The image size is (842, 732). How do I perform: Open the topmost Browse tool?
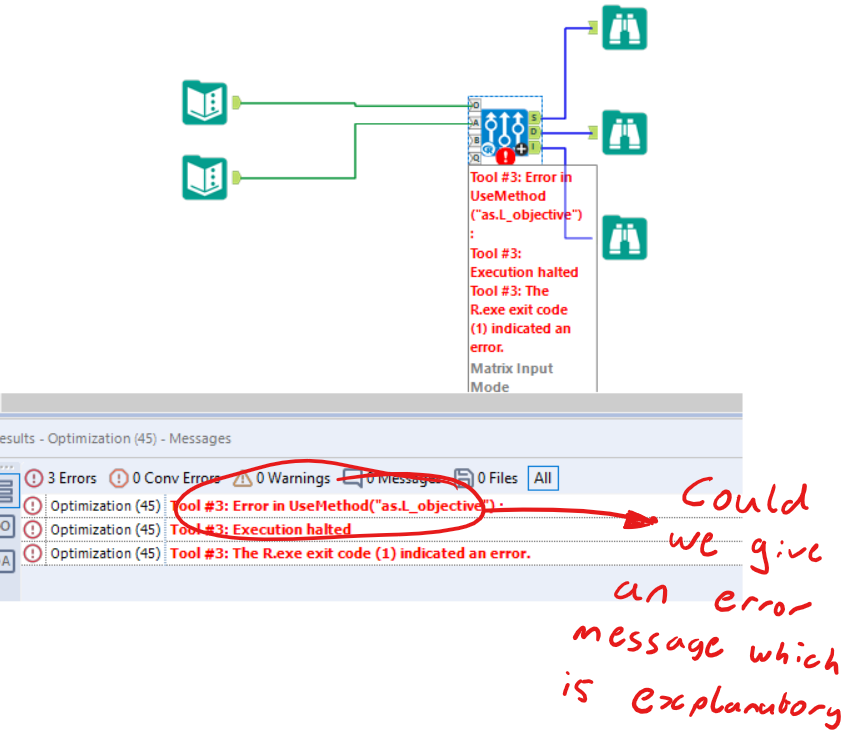click(x=624, y=27)
